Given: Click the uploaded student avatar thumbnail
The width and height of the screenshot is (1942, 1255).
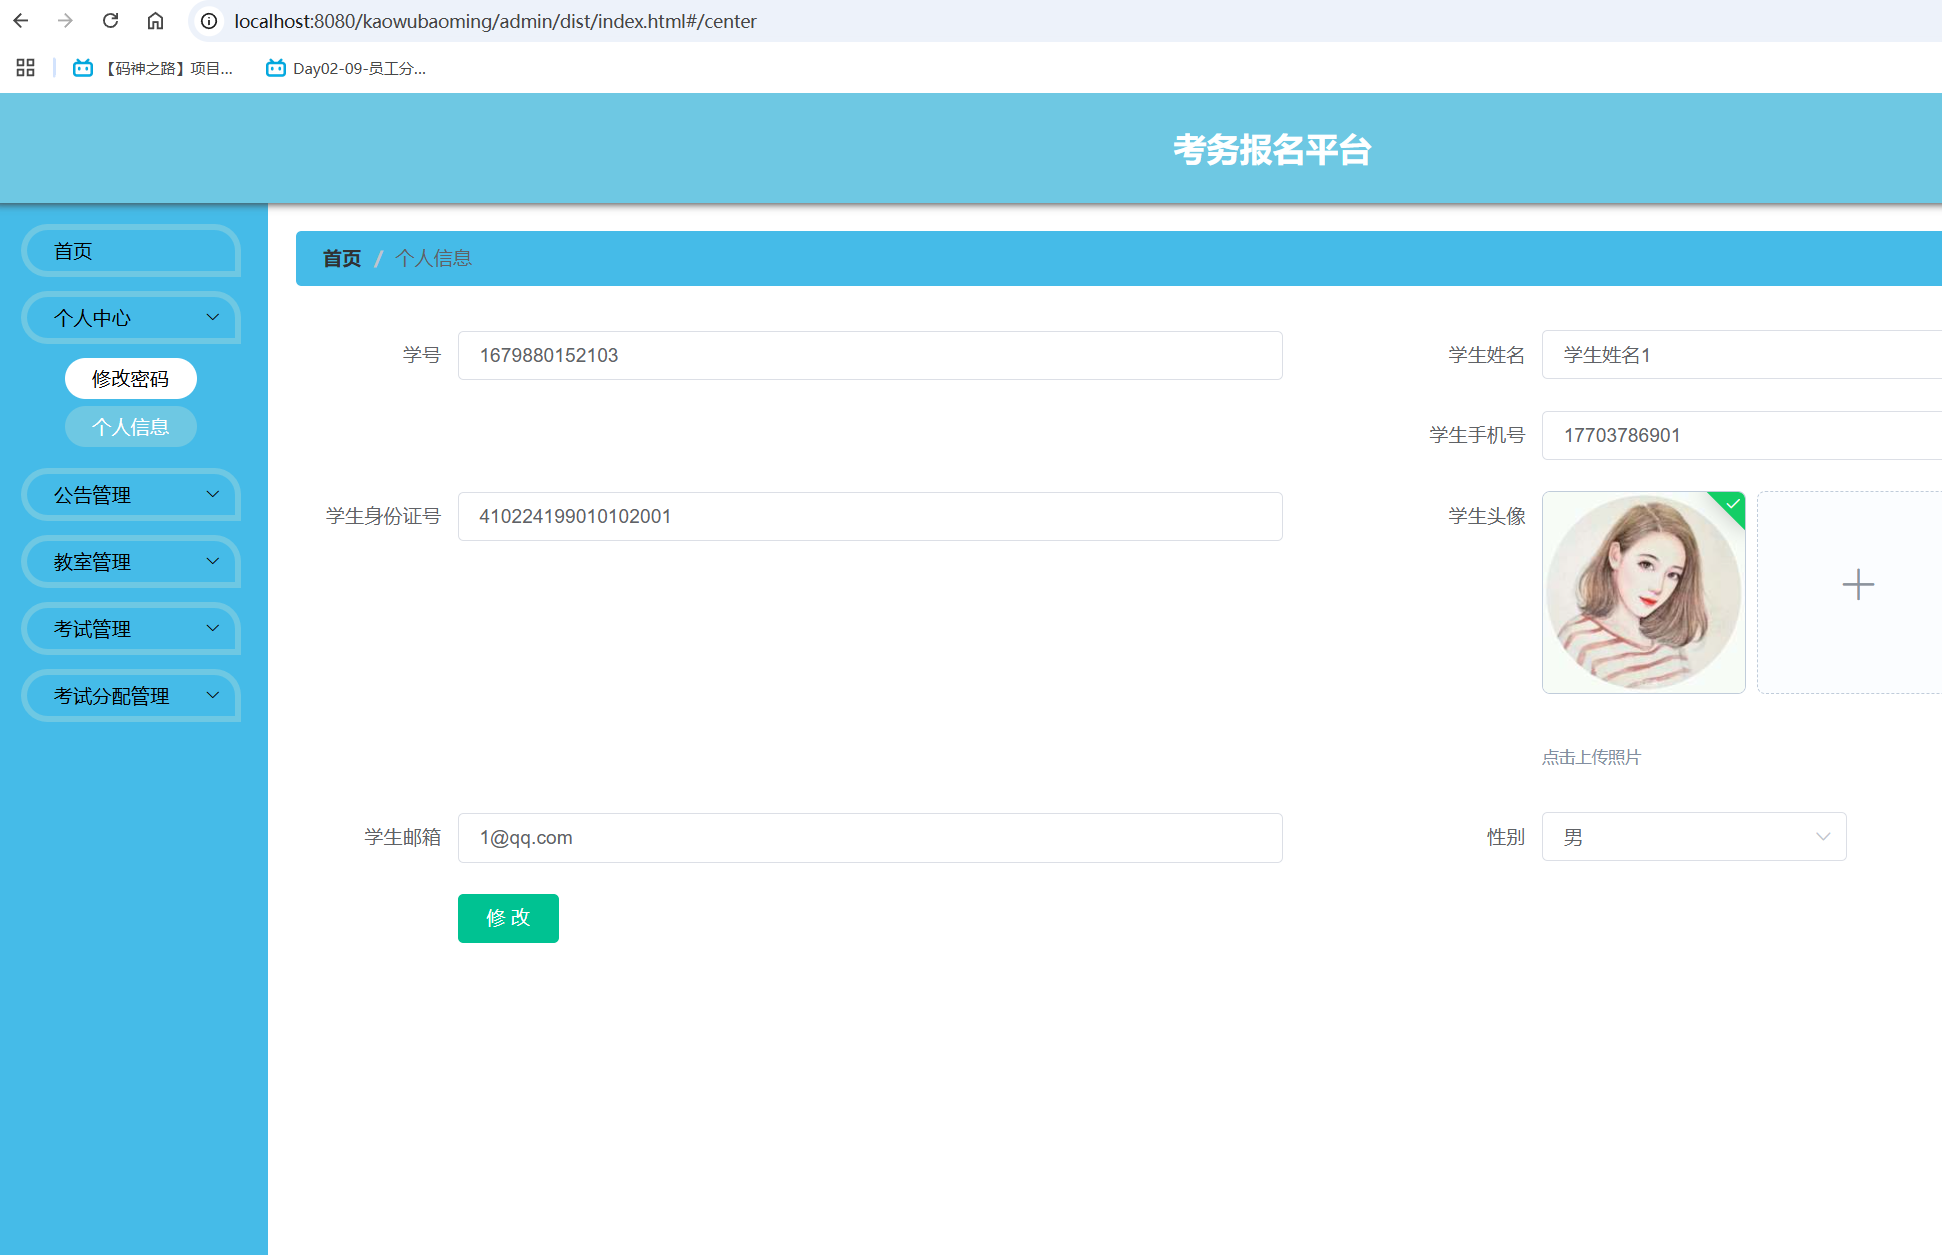Looking at the screenshot, I should pyautogui.click(x=1643, y=592).
